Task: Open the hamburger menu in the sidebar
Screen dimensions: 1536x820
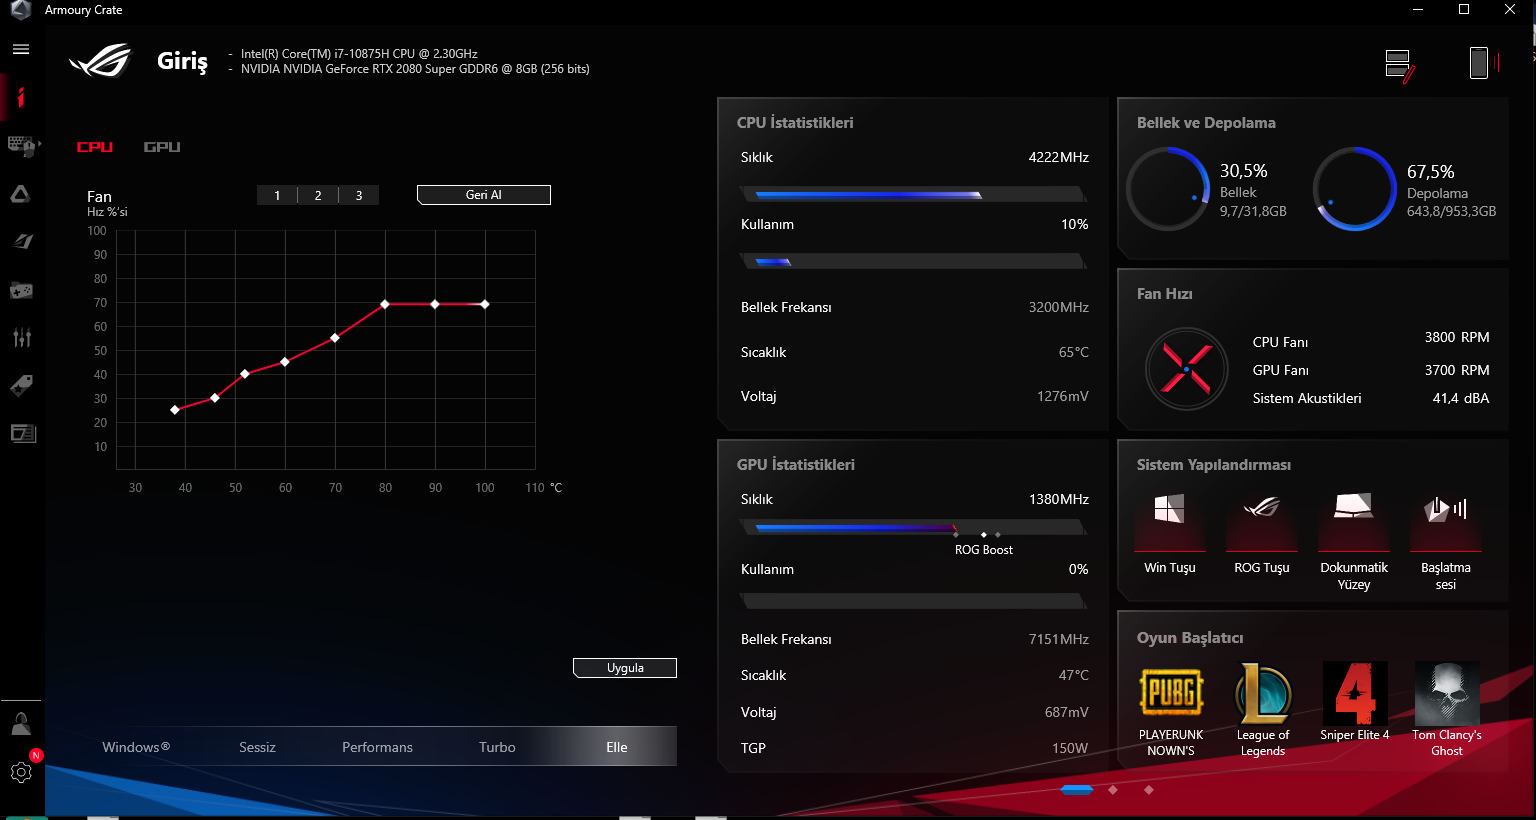Action: [21, 49]
